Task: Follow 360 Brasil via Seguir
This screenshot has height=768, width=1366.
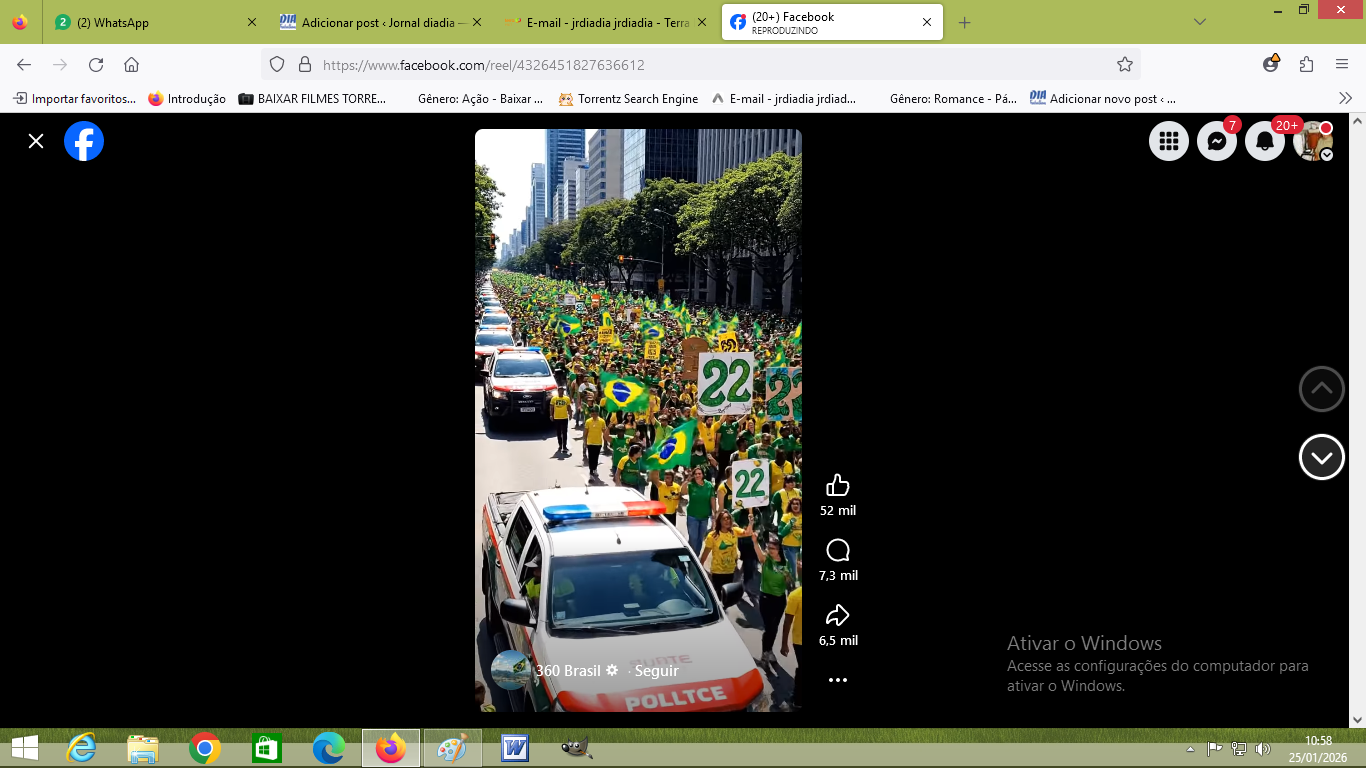Action: 656,671
